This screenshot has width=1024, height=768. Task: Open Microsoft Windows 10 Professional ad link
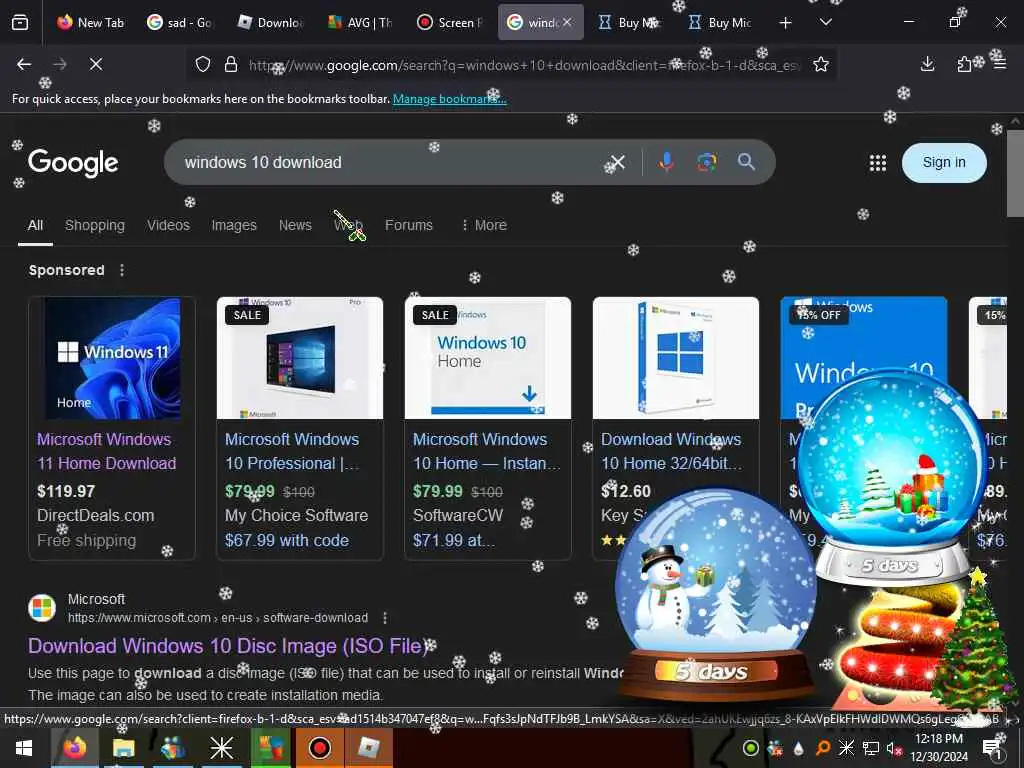click(x=292, y=451)
